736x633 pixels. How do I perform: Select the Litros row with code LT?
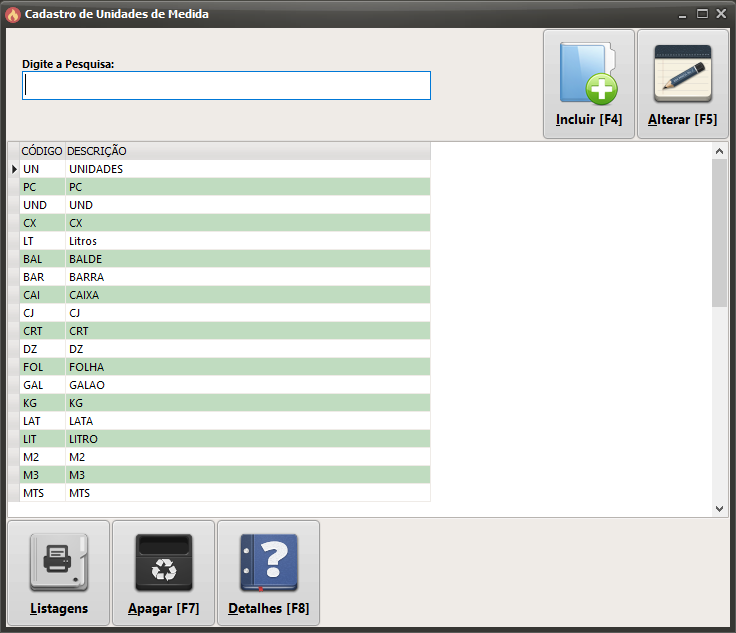[x=83, y=241]
